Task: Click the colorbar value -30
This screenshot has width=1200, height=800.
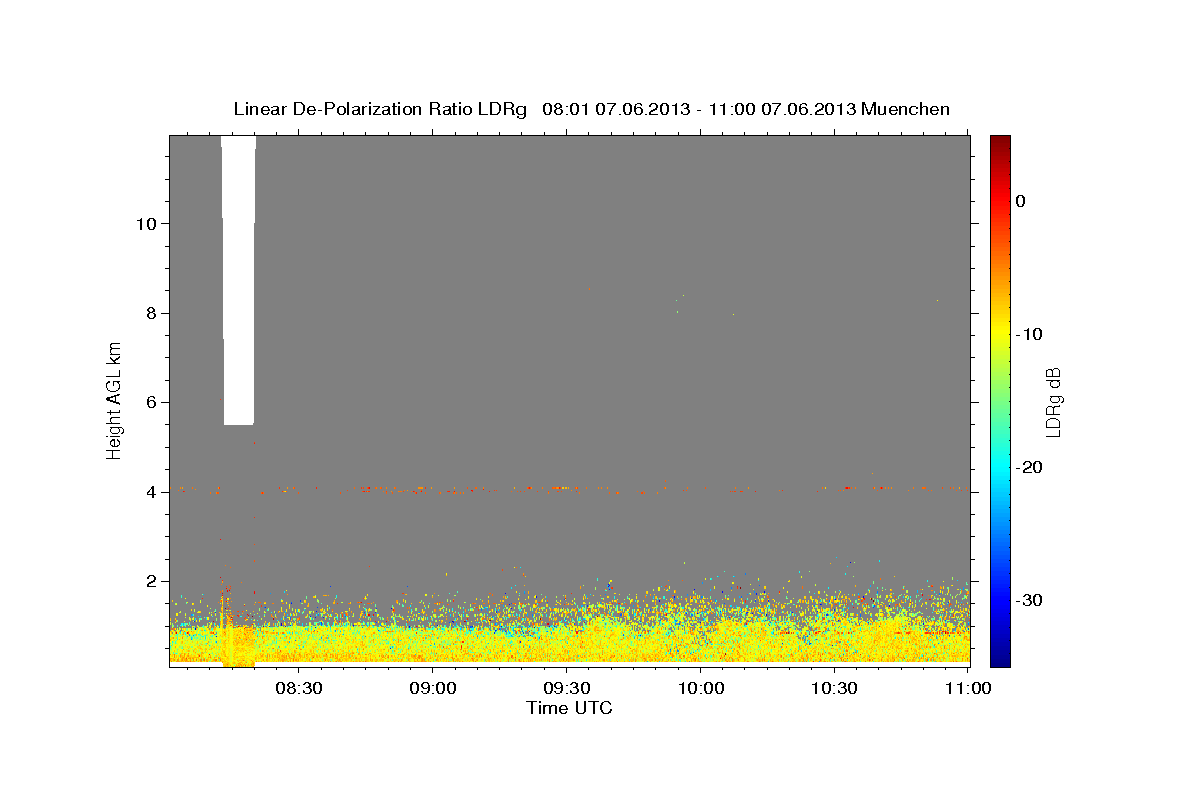Action: 1029,600
